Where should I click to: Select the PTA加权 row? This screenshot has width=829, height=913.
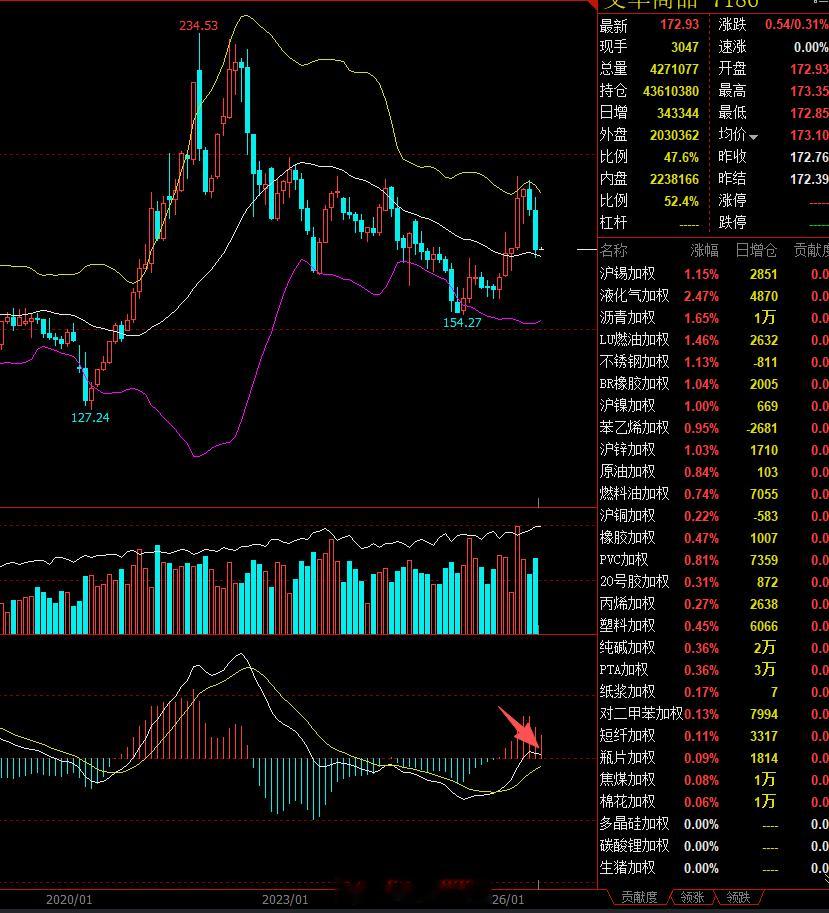click(x=714, y=670)
